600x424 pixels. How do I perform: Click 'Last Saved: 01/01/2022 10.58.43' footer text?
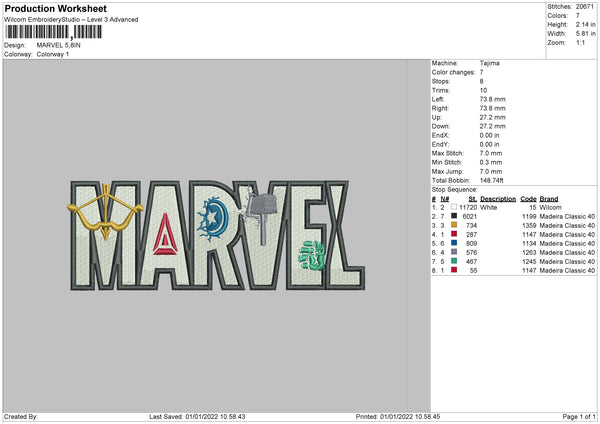(x=197, y=417)
